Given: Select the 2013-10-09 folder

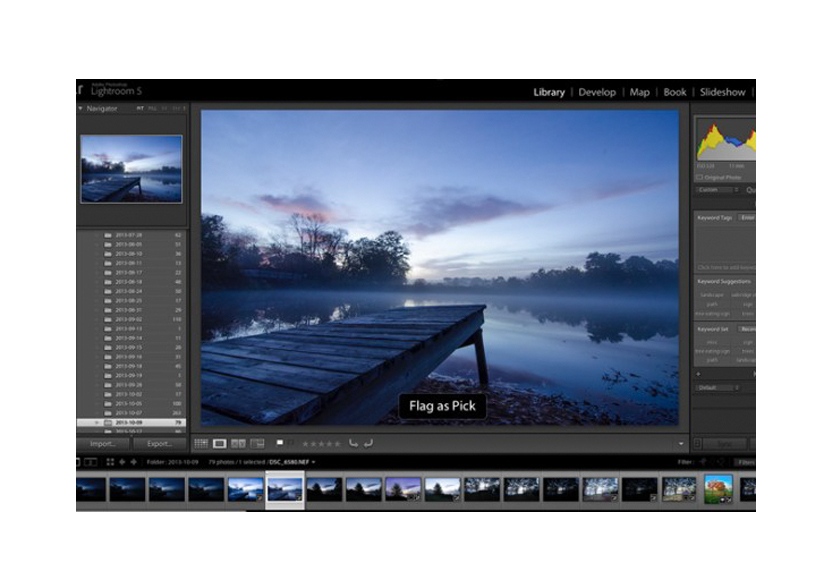Looking at the screenshot, I should (x=130, y=422).
